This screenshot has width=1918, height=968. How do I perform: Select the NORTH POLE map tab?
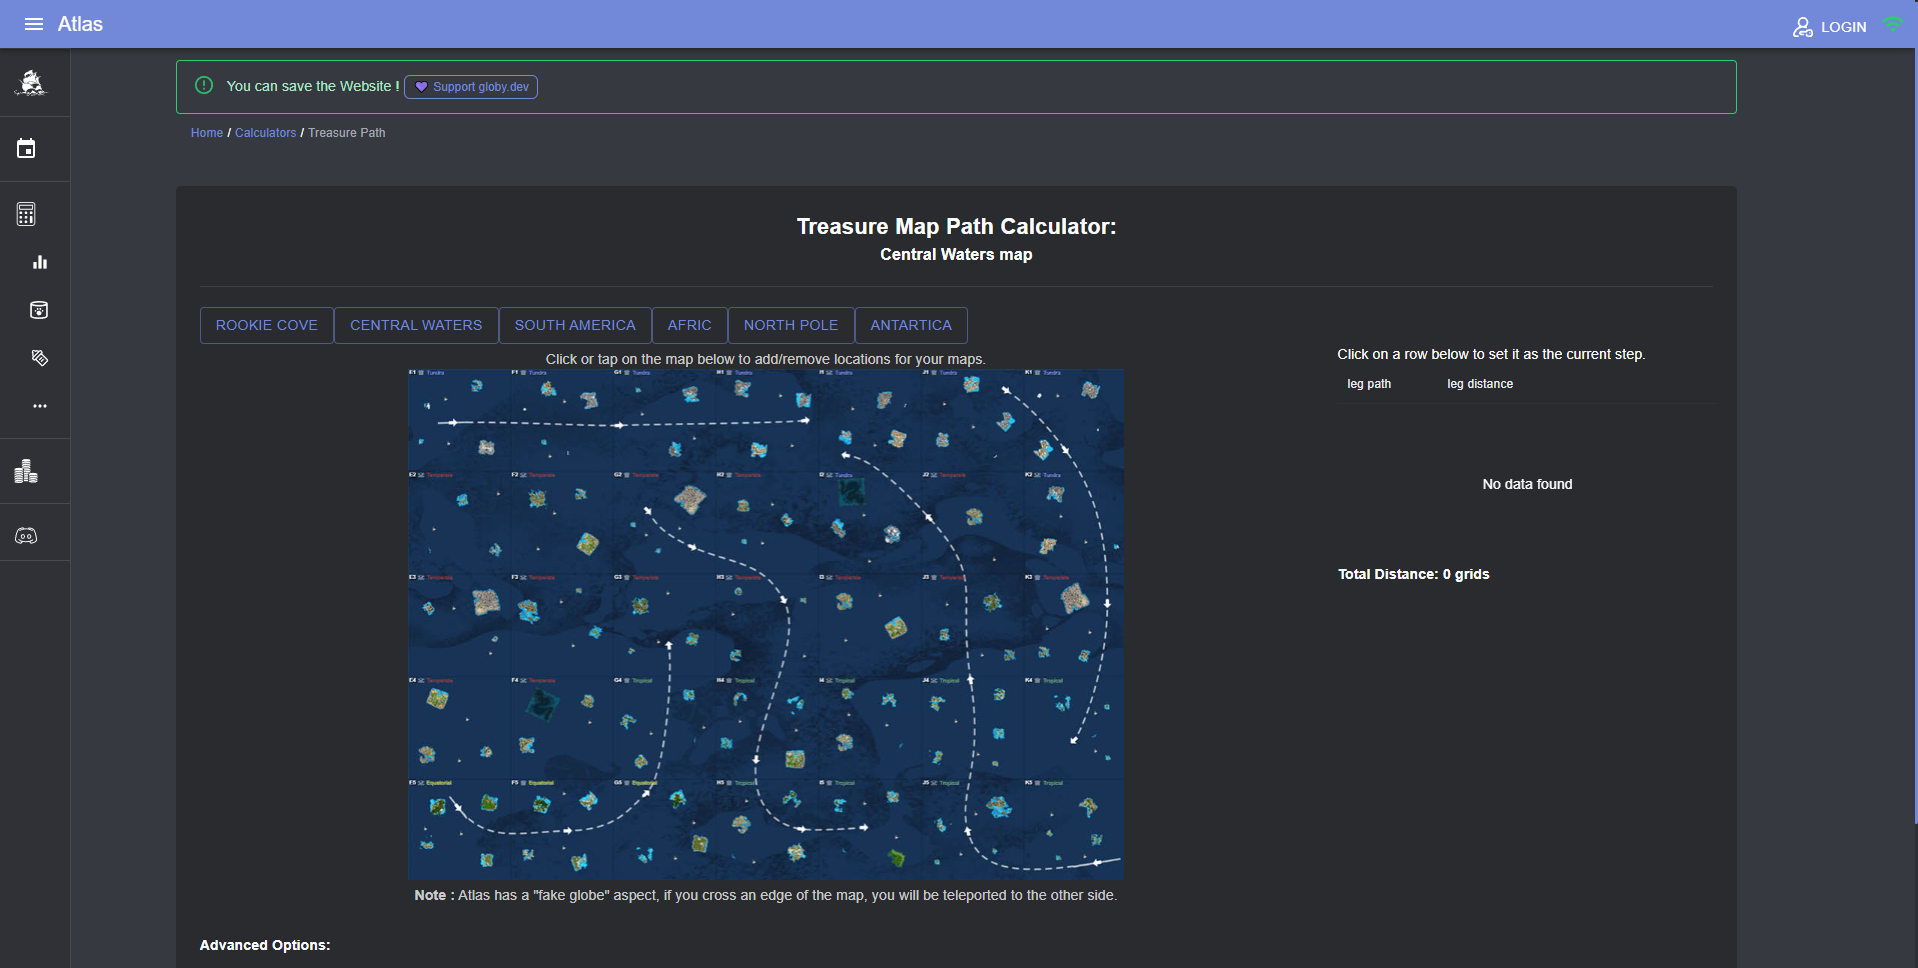click(x=791, y=325)
